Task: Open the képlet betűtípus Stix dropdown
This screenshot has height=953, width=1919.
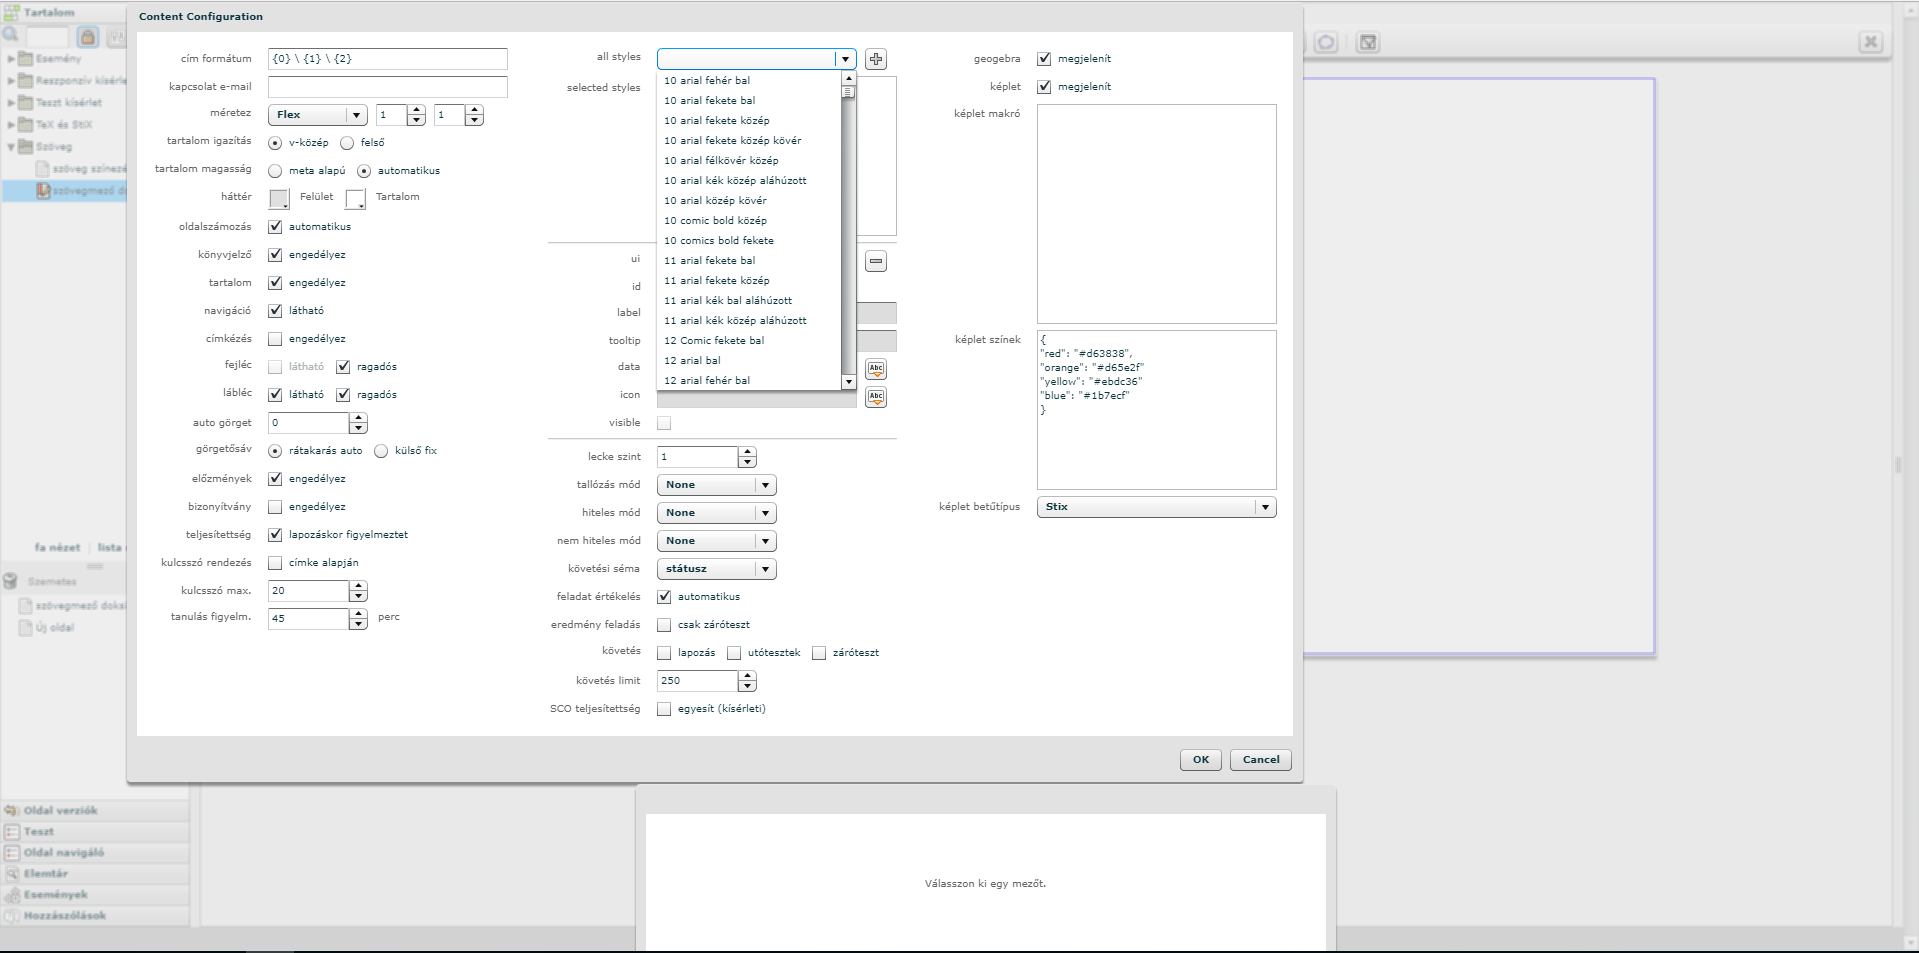Action: (x=1156, y=507)
